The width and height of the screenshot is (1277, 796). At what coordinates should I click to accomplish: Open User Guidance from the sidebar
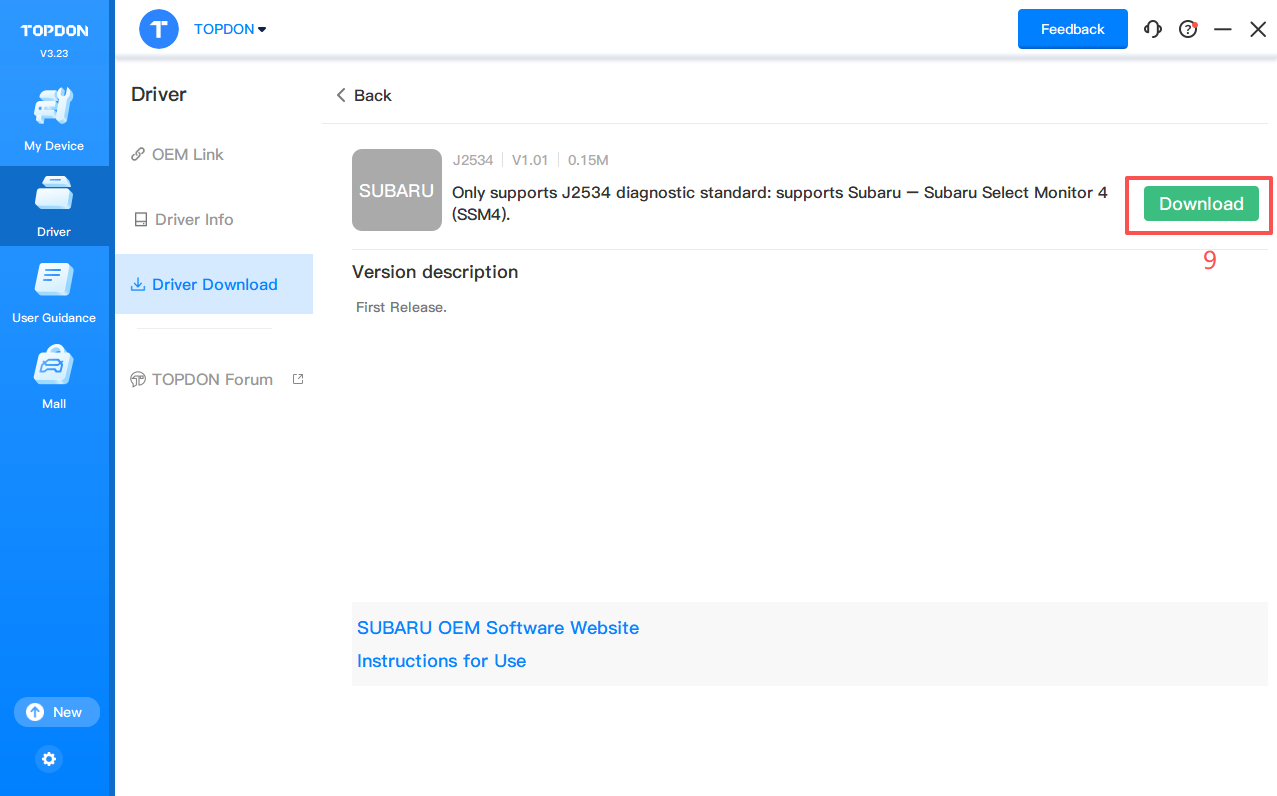pyautogui.click(x=54, y=281)
